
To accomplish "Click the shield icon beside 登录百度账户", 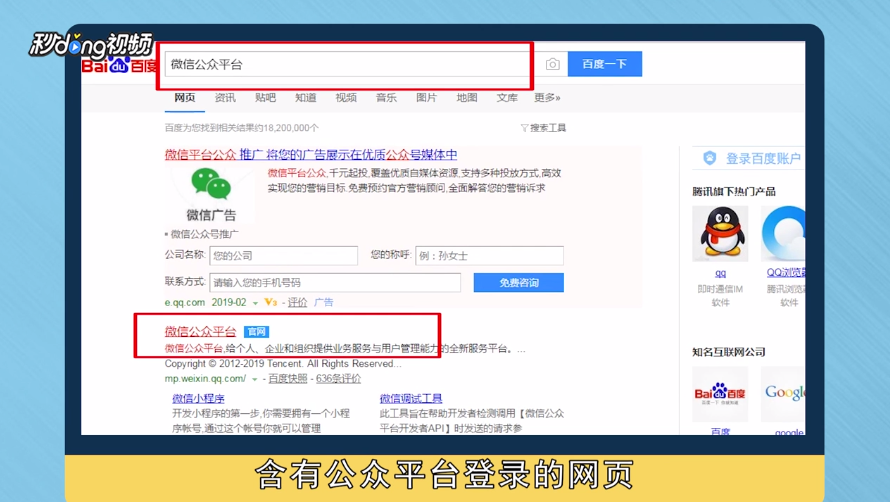I will [x=710, y=158].
